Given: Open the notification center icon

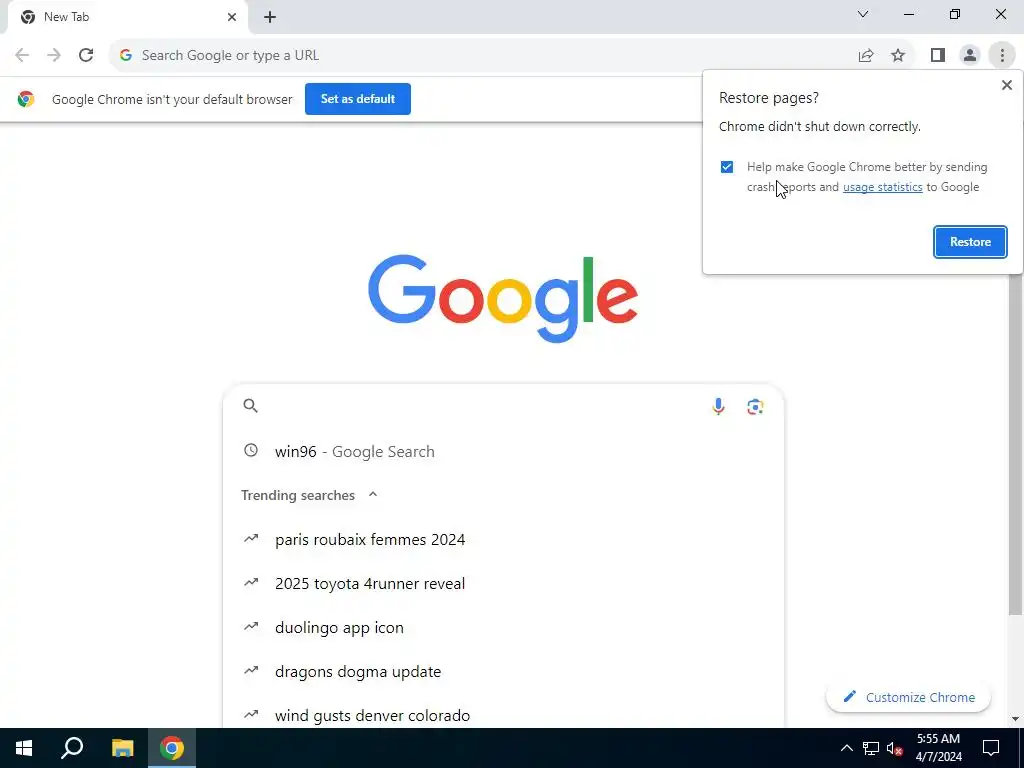Looking at the screenshot, I should pyautogui.click(x=991, y=748).
